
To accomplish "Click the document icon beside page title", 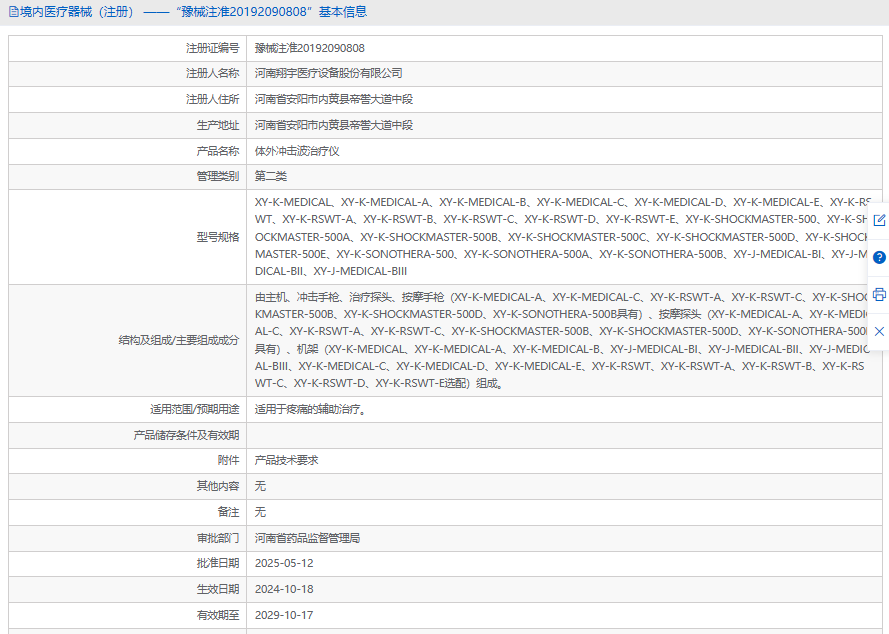I will point(13,12).
